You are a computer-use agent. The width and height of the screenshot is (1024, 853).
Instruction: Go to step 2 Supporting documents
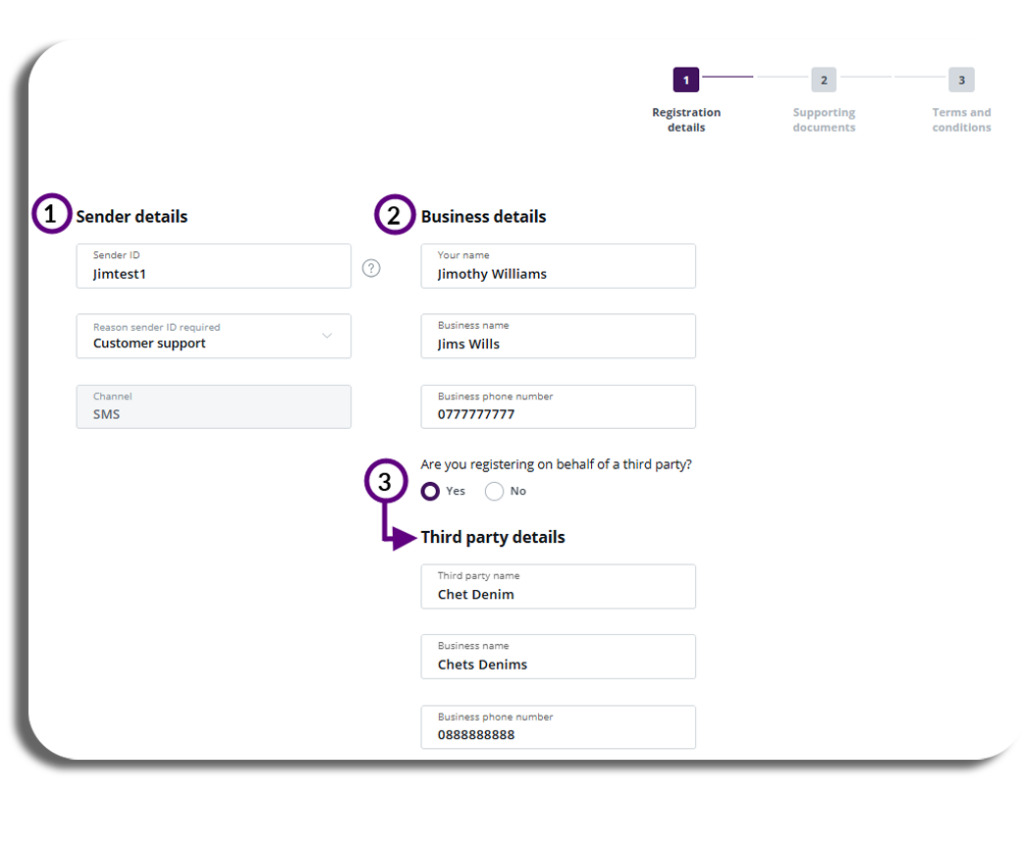(824, 80)
